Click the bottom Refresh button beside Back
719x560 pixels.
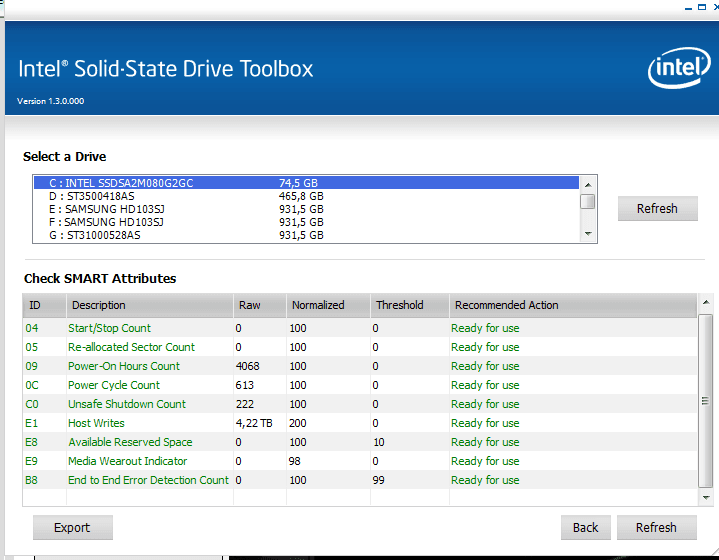point(657,527)
